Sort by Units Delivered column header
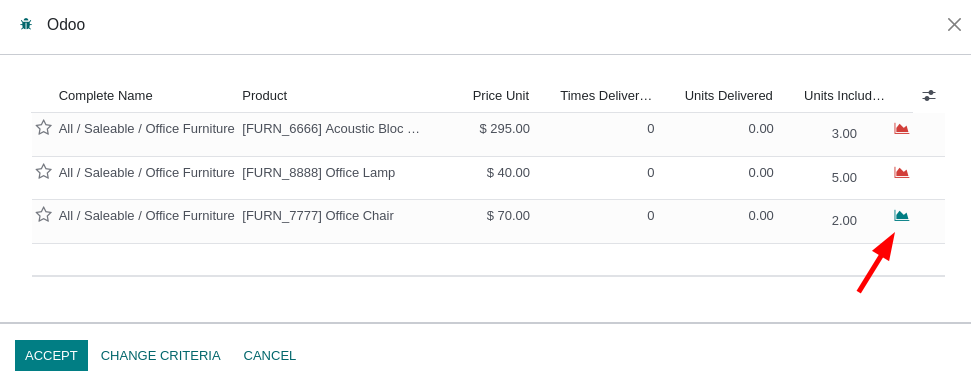Viewport: 971px width, 383px height. 728,95
